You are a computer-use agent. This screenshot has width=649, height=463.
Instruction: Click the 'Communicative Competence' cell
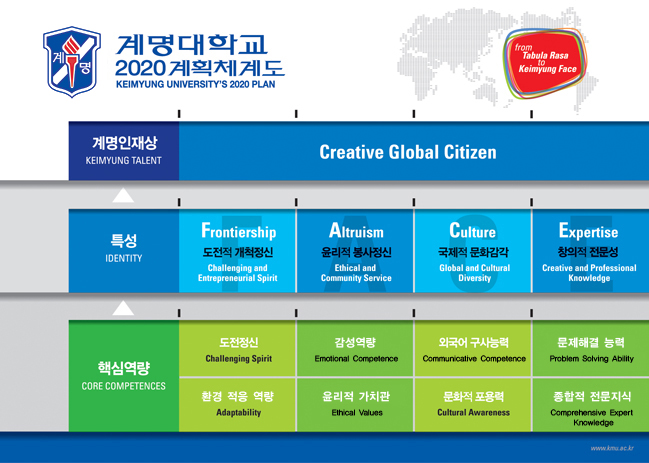pos(473,348)
